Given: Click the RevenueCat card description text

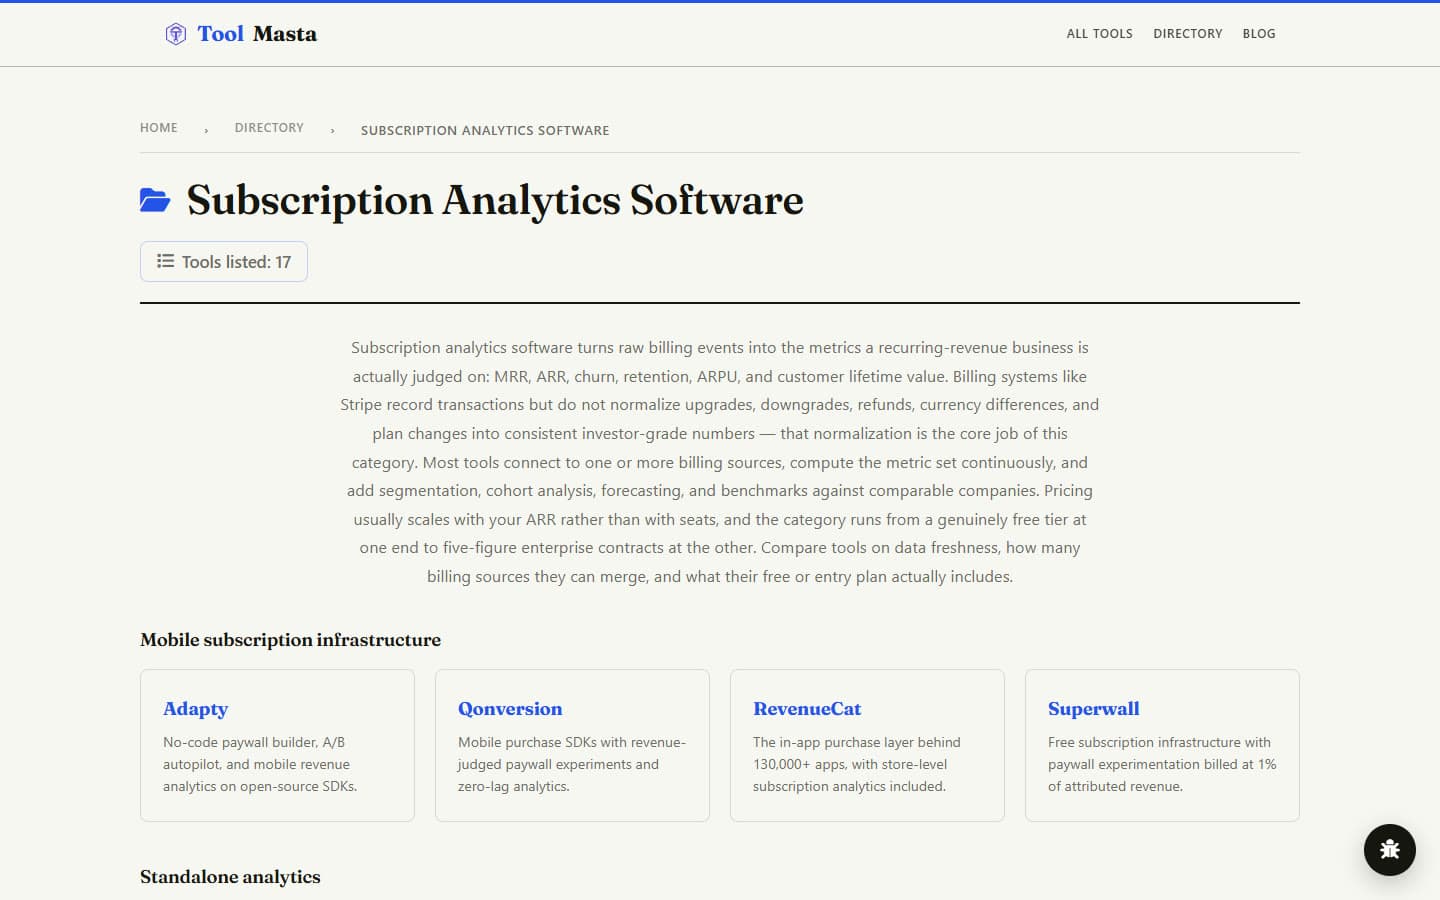Looking at the screenshot, I should point(857,764).
